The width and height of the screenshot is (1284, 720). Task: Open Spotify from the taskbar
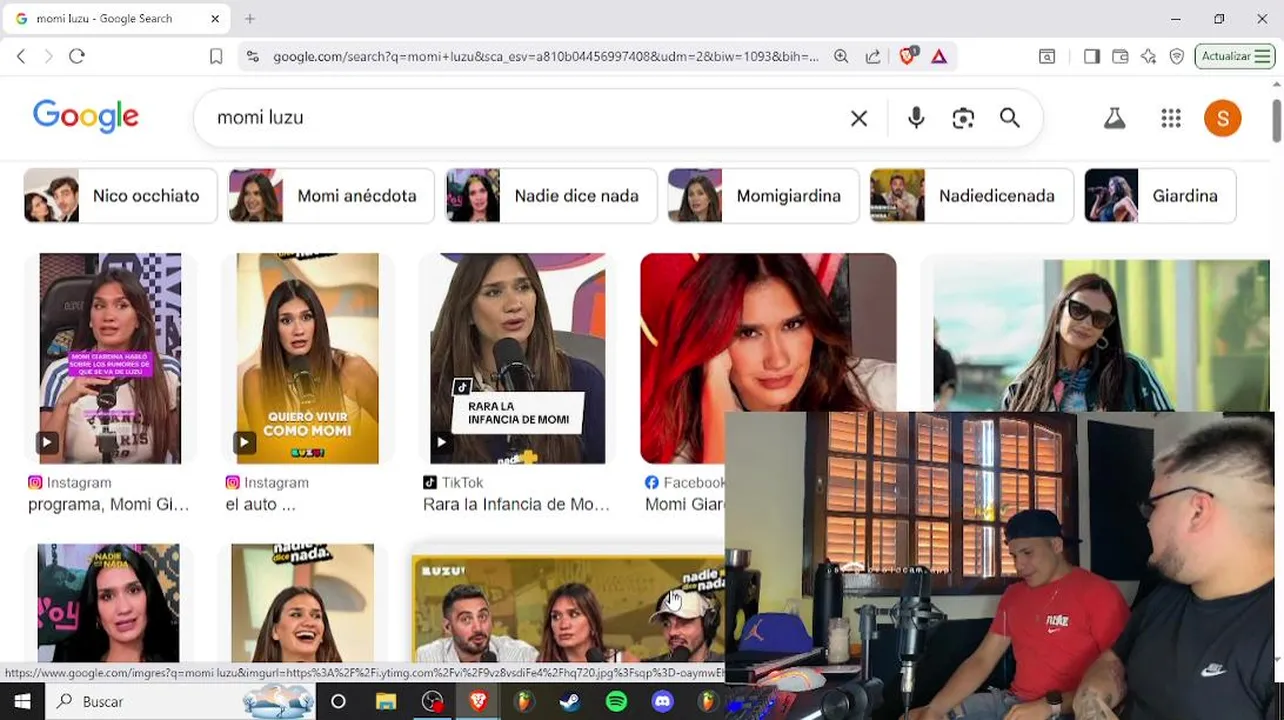[616, 702]
